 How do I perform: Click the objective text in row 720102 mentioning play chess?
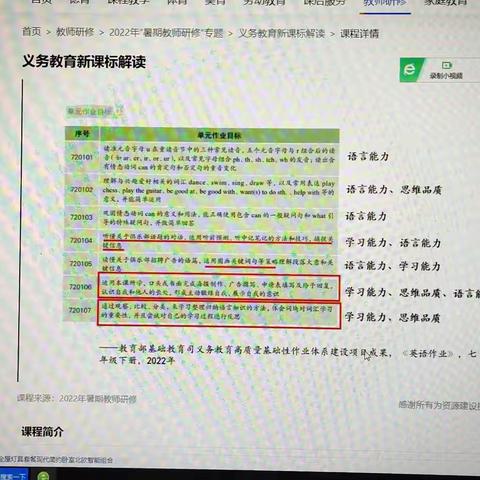point(219,191)
